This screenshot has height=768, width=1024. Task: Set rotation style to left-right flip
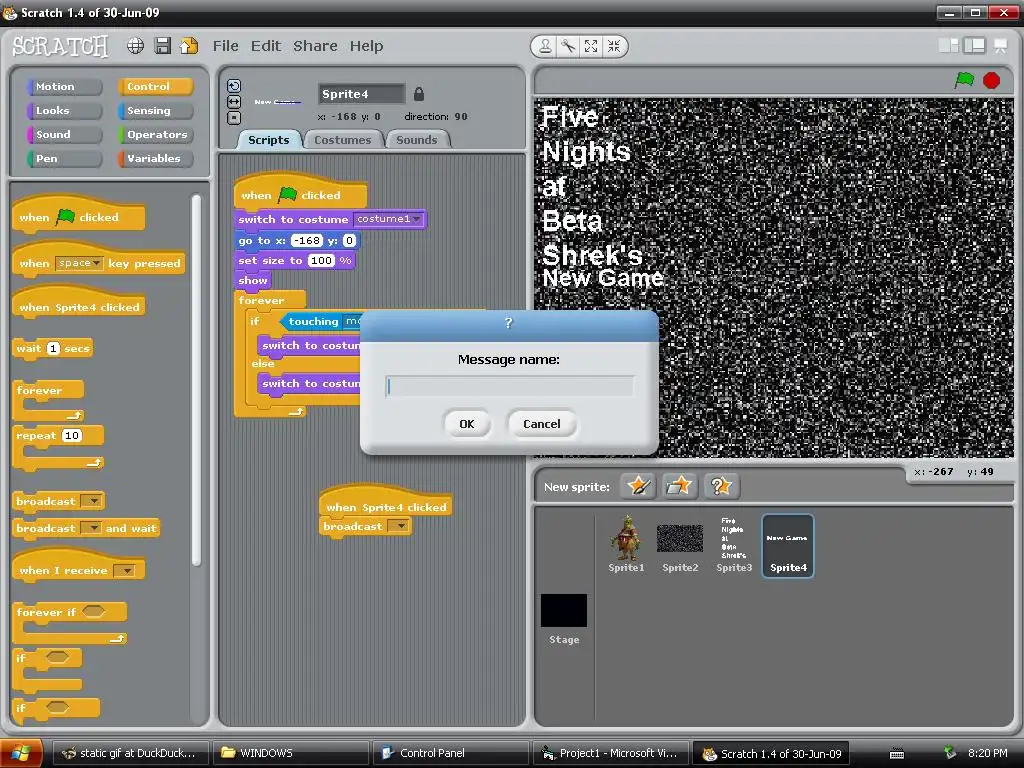pyautogui.click(x=234, y=102)
